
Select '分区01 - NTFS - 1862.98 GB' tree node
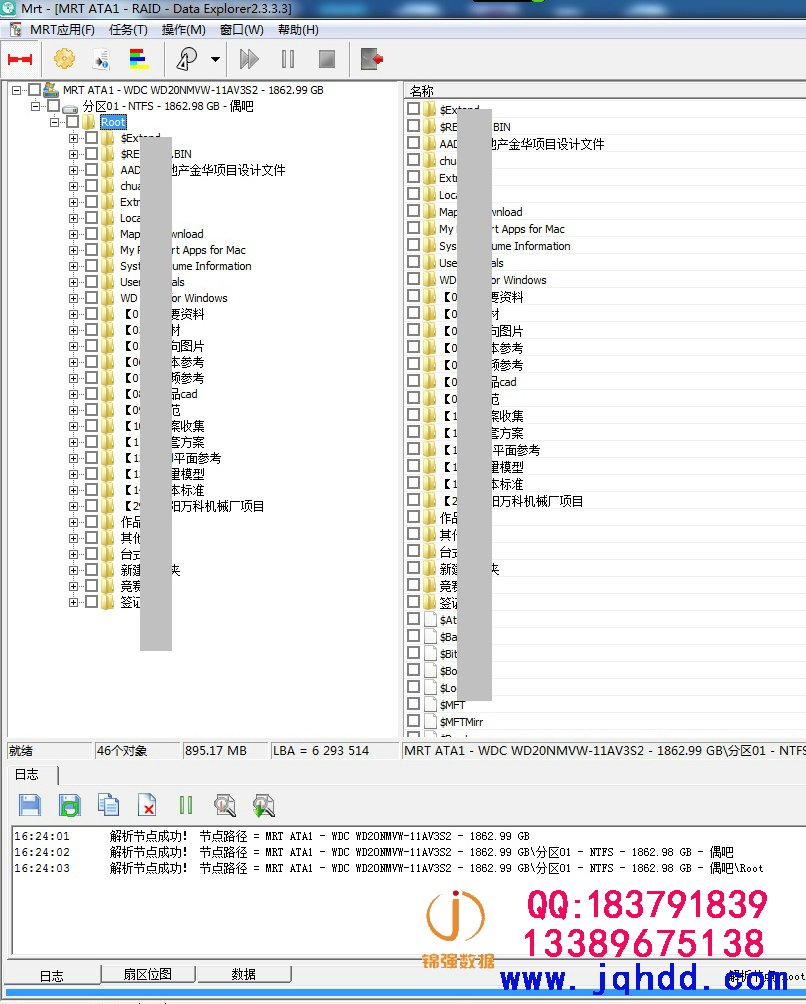point(168,106)
